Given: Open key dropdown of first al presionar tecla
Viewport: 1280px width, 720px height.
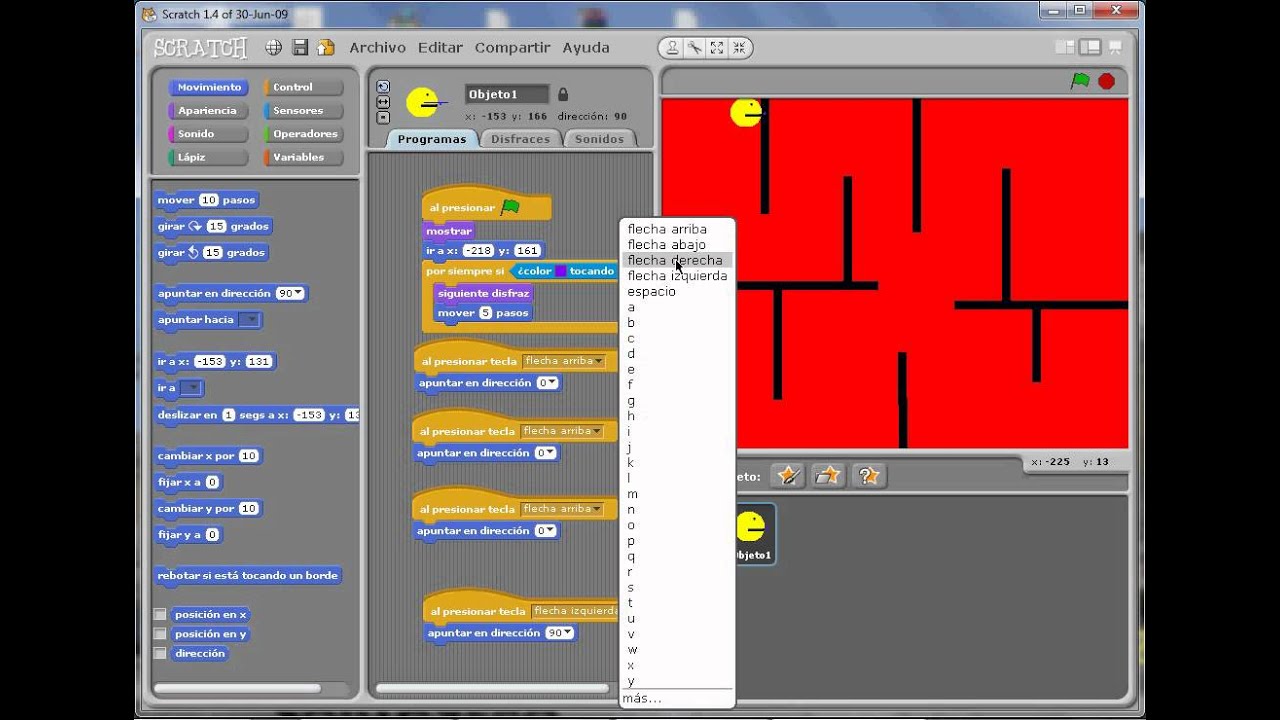Looking at the screenshot, I should tap(564, 361).
